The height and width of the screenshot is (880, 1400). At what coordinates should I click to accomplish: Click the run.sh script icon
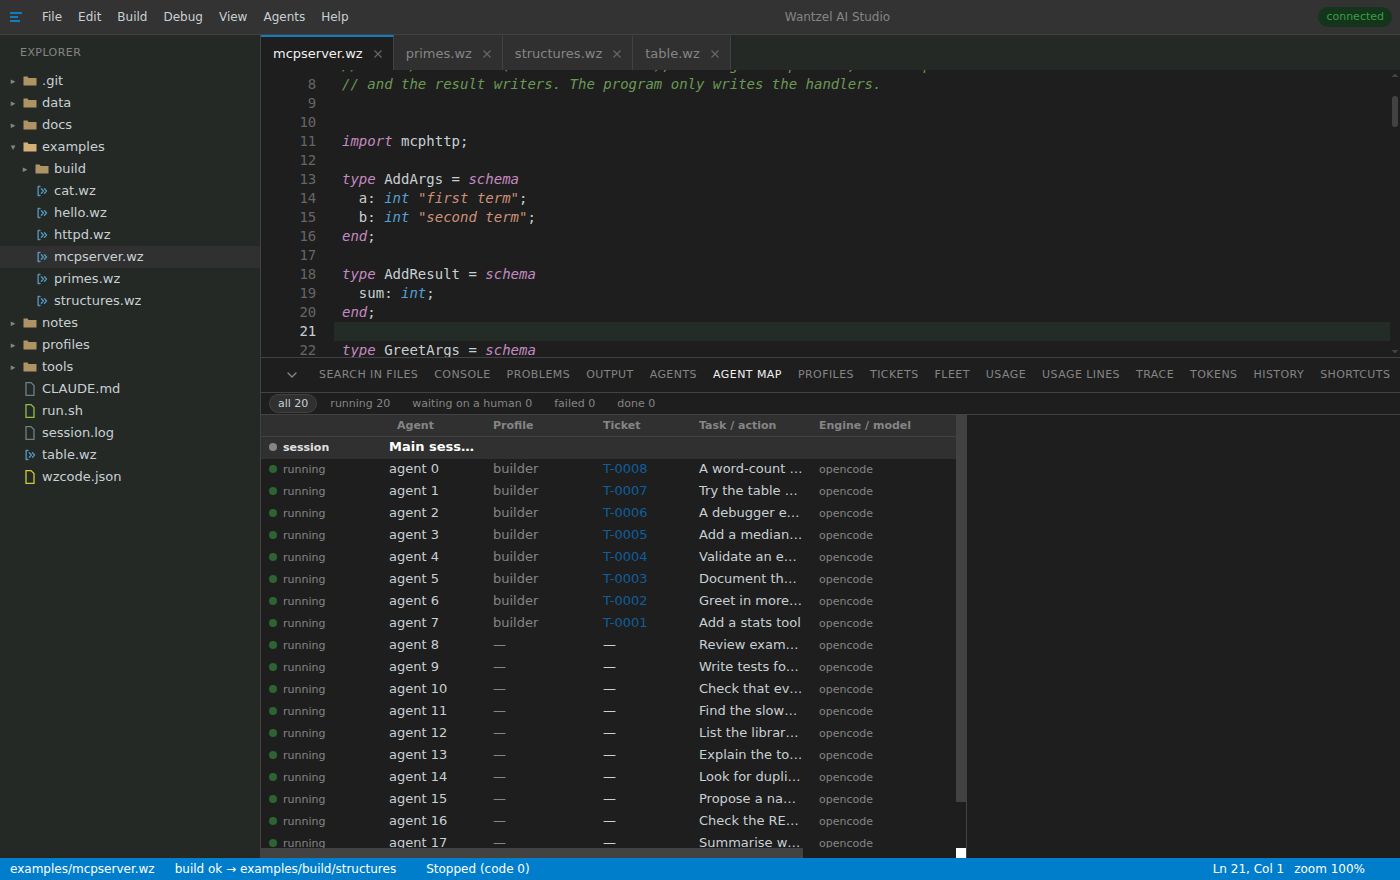point(30,411)
